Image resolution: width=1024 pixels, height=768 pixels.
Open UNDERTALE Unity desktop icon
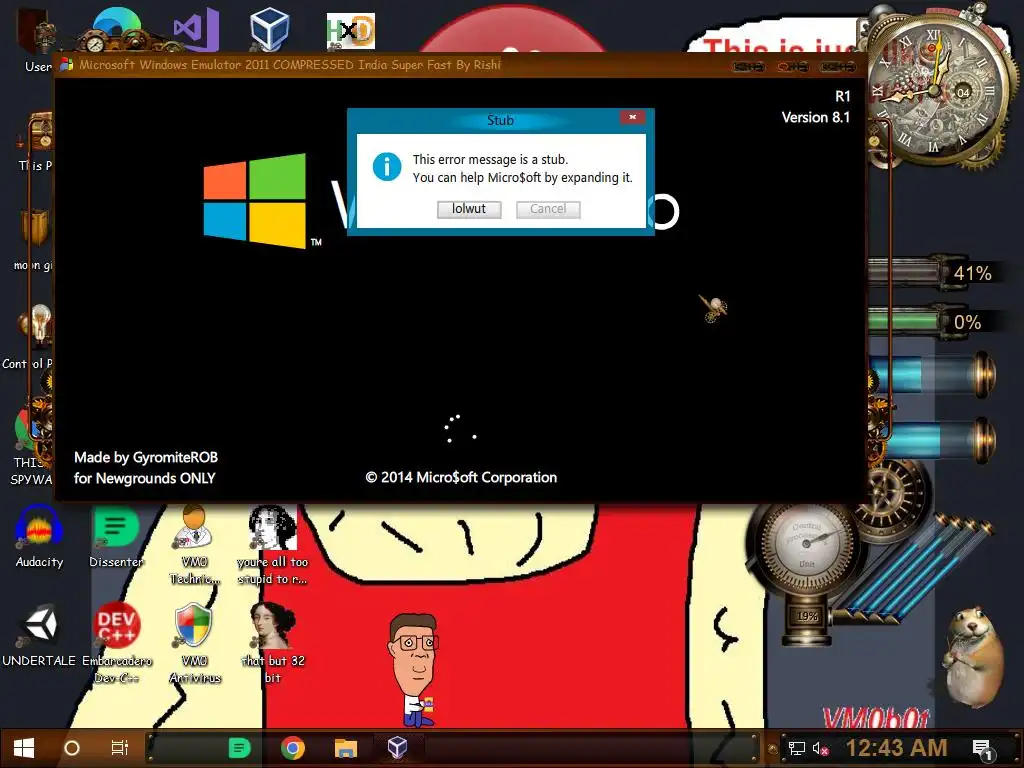click(39, 635)
